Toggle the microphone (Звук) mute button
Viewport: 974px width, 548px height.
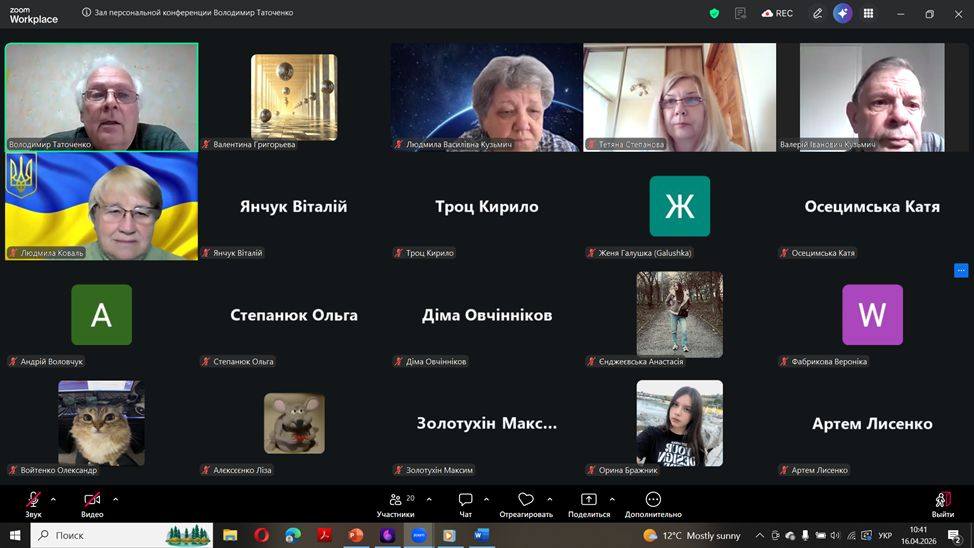coord(33,500)
